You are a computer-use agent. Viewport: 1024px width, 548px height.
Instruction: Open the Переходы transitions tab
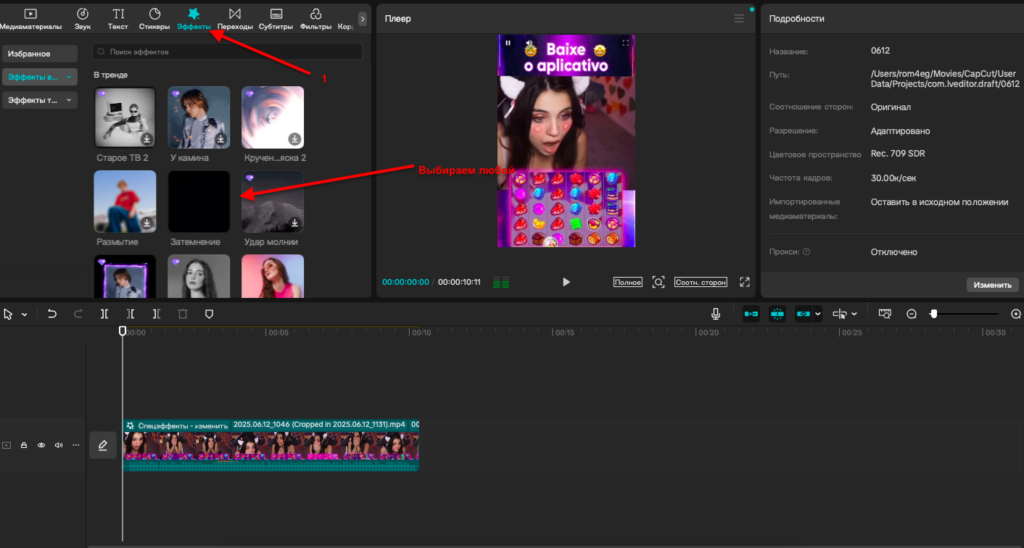pos(235,19)
